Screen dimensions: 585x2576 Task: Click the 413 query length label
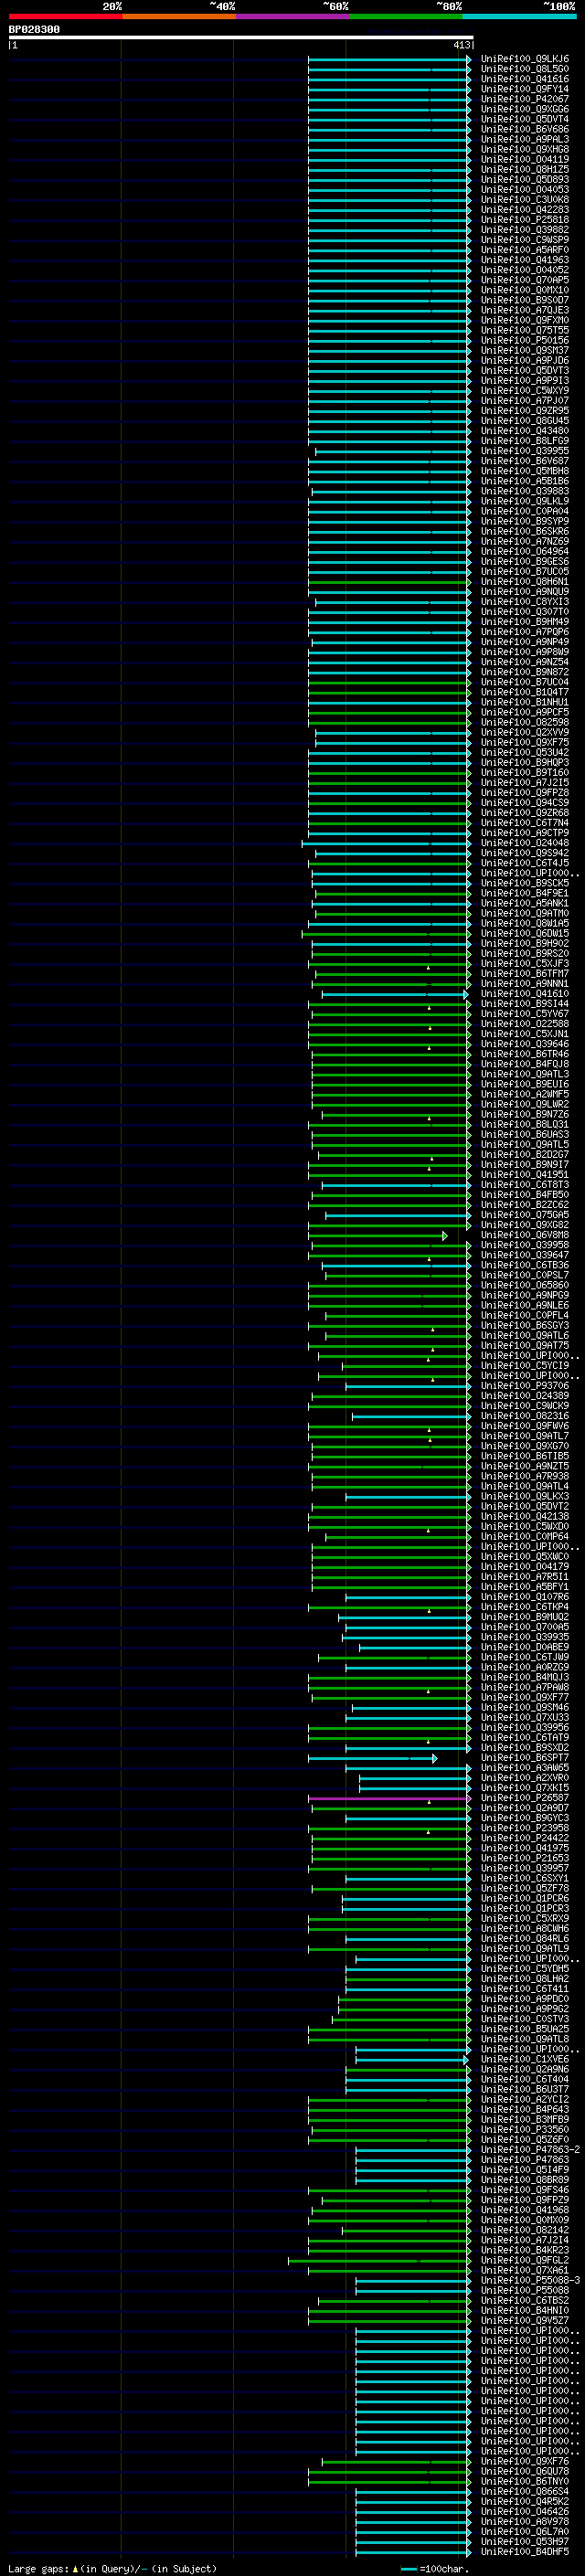pos(461,45)
